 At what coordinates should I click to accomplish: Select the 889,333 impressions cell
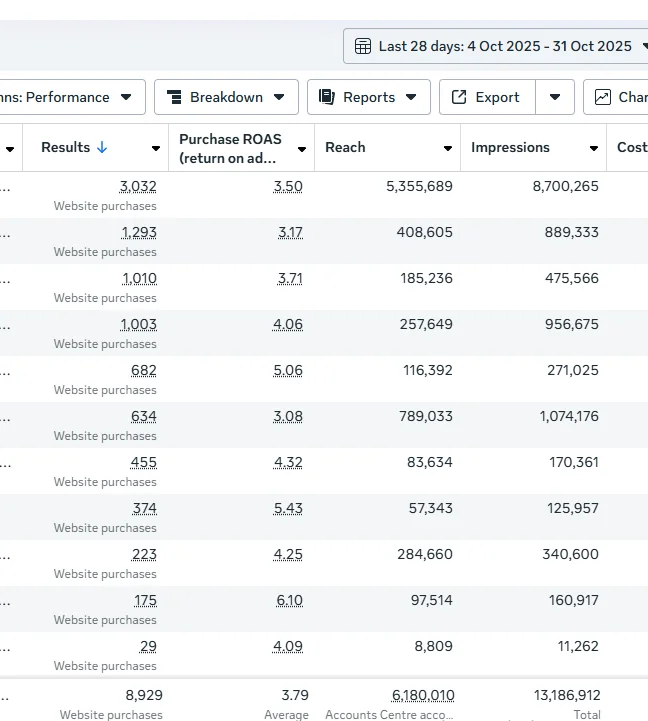click(x=572, y=232)
